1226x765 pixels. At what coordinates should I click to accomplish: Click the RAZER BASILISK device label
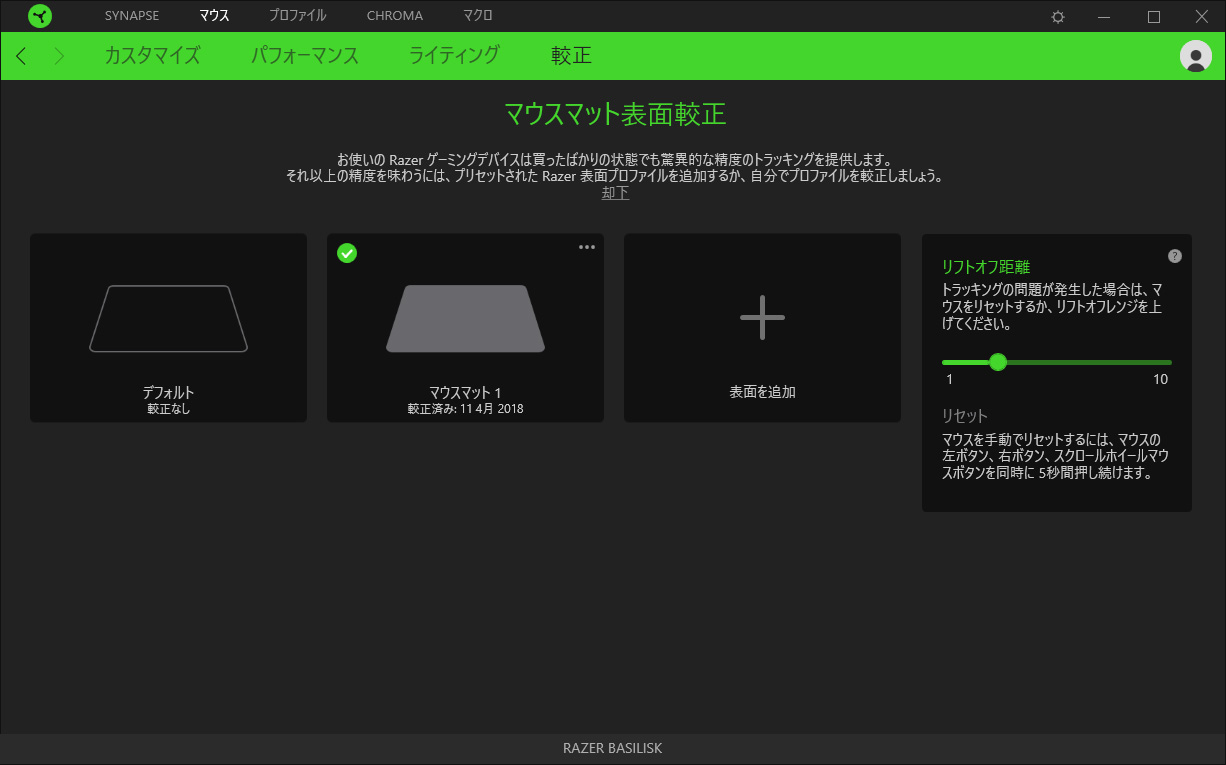click(613, 748)
